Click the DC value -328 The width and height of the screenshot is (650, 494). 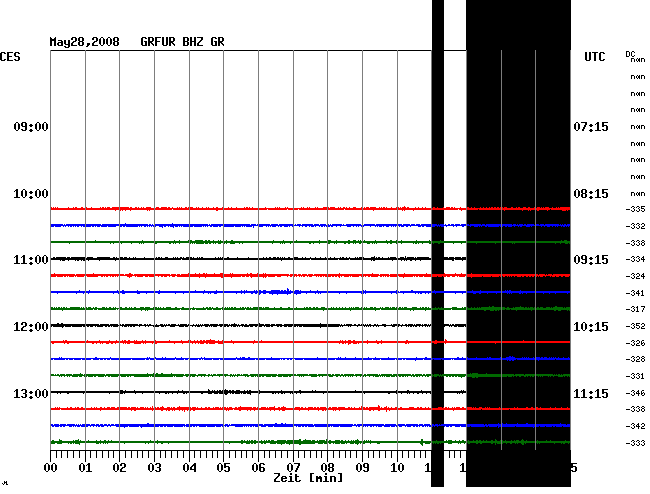tap(635, 359)
